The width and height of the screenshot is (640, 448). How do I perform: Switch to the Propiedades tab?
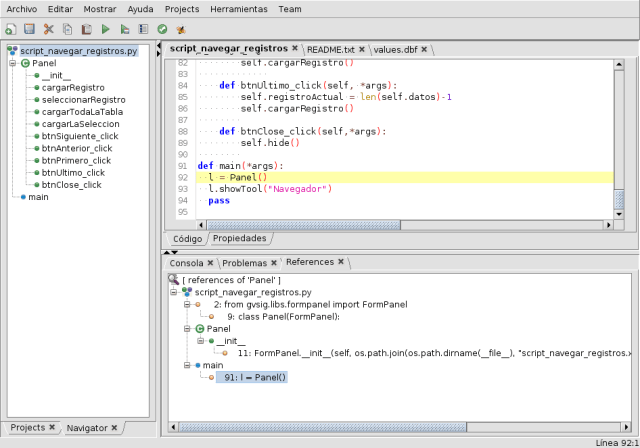tap(240, 239)
